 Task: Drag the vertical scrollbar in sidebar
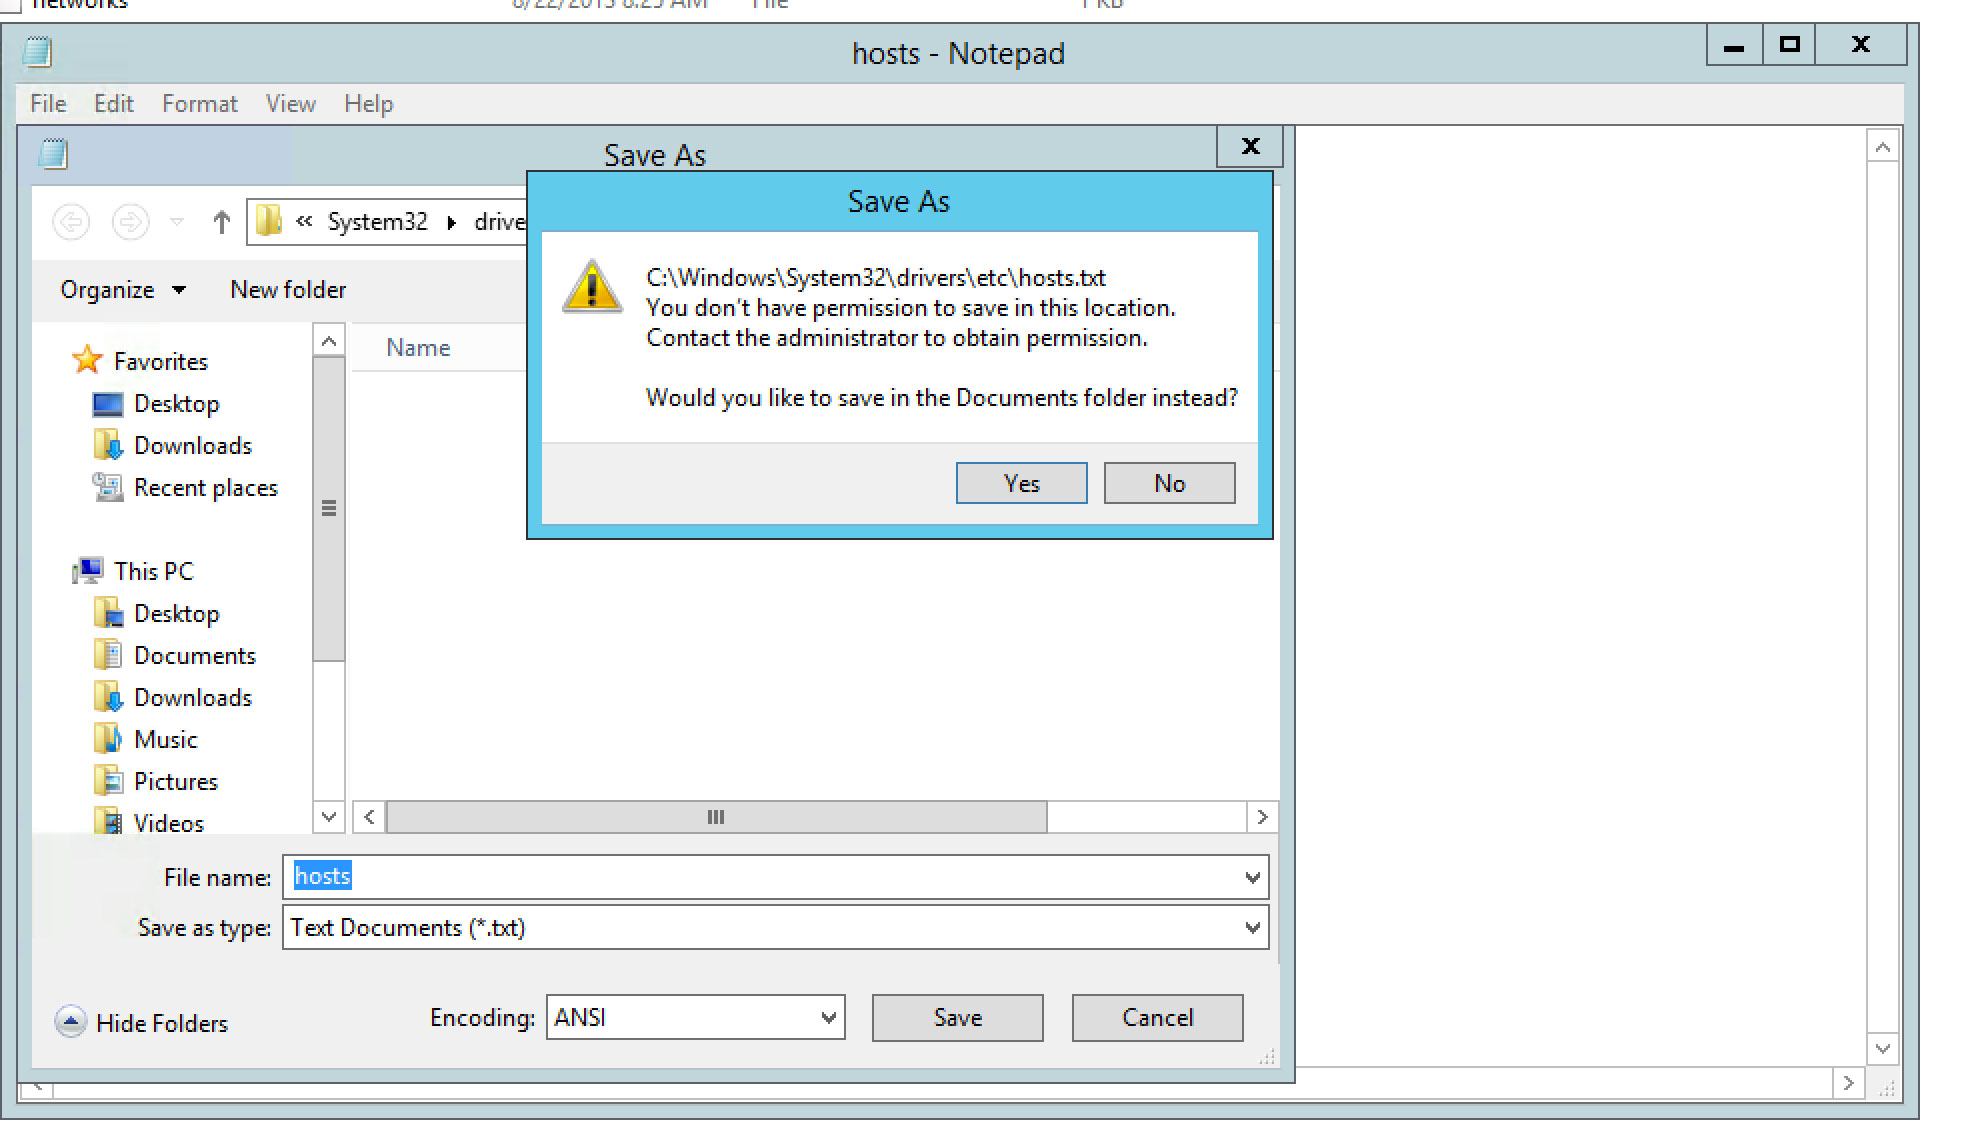(x=330, y=507)
